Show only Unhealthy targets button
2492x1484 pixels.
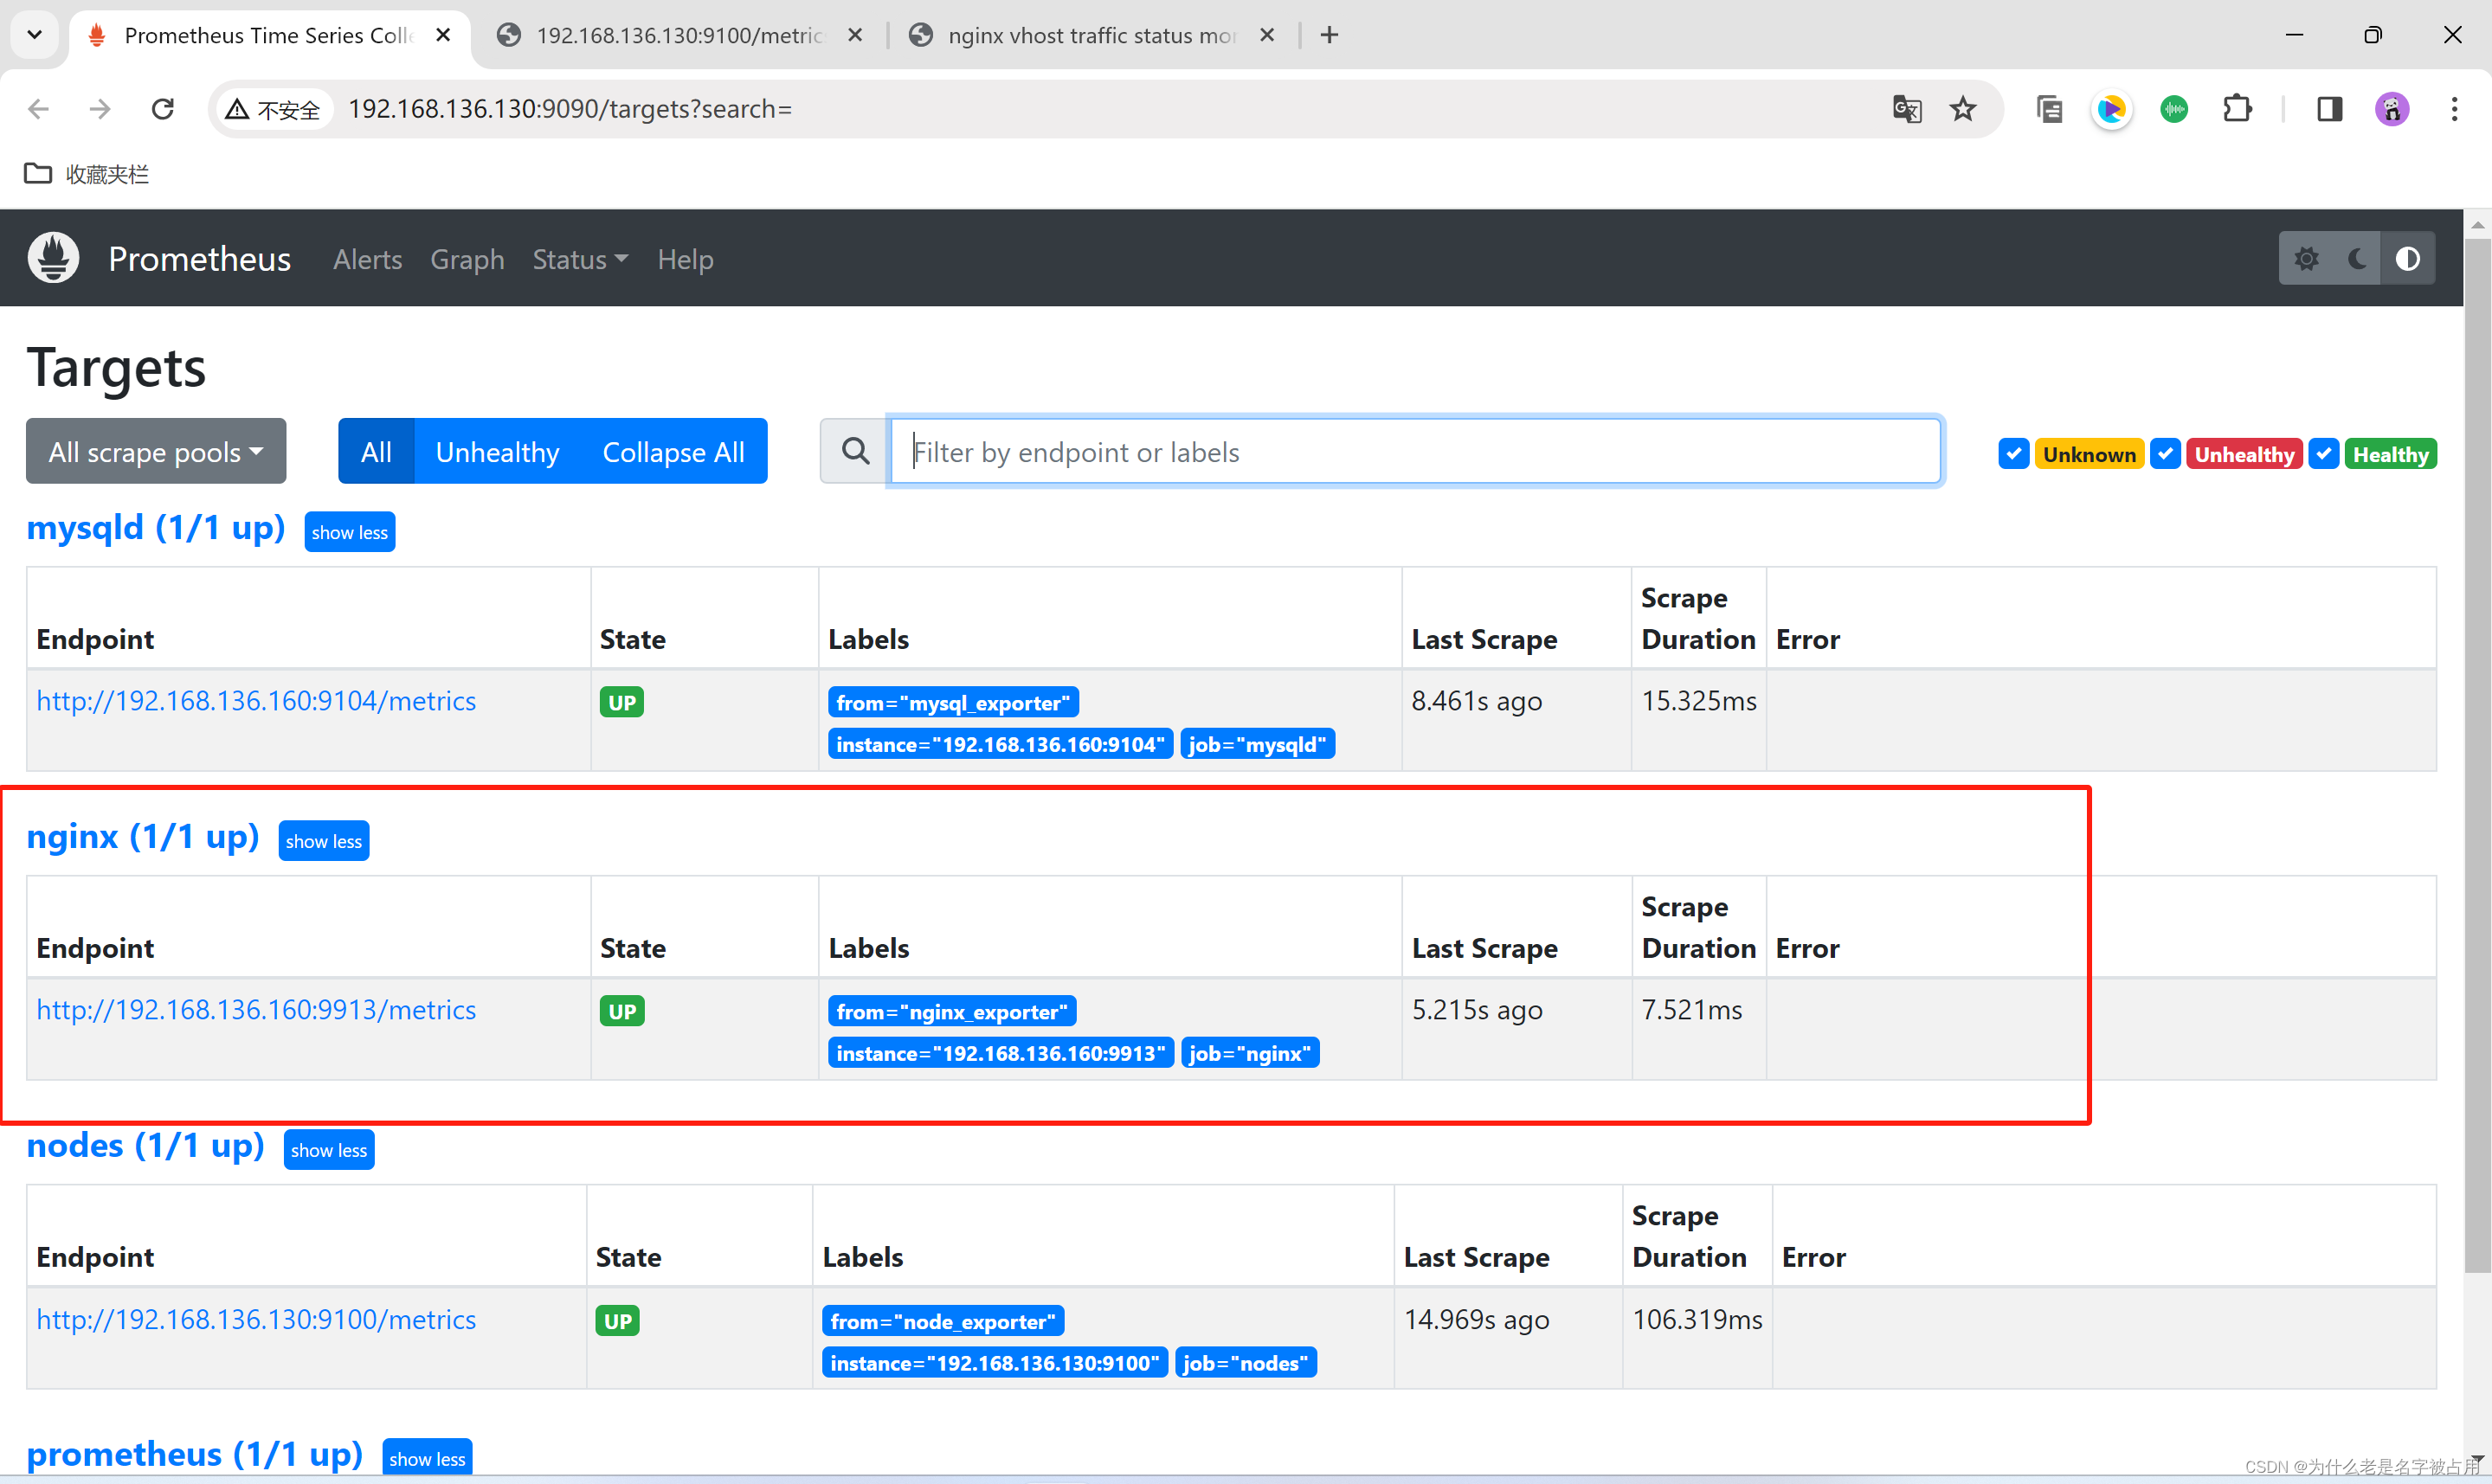(497, 451)
